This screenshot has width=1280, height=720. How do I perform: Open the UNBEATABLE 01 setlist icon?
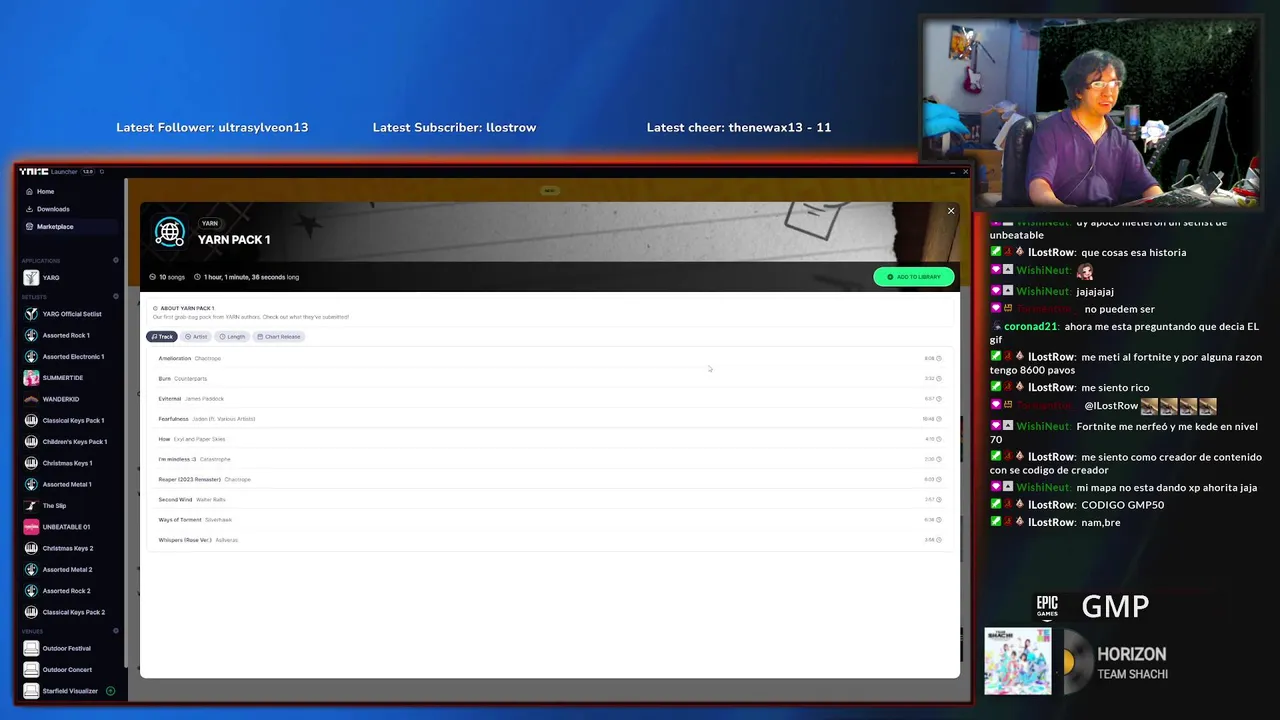point(31,527)
